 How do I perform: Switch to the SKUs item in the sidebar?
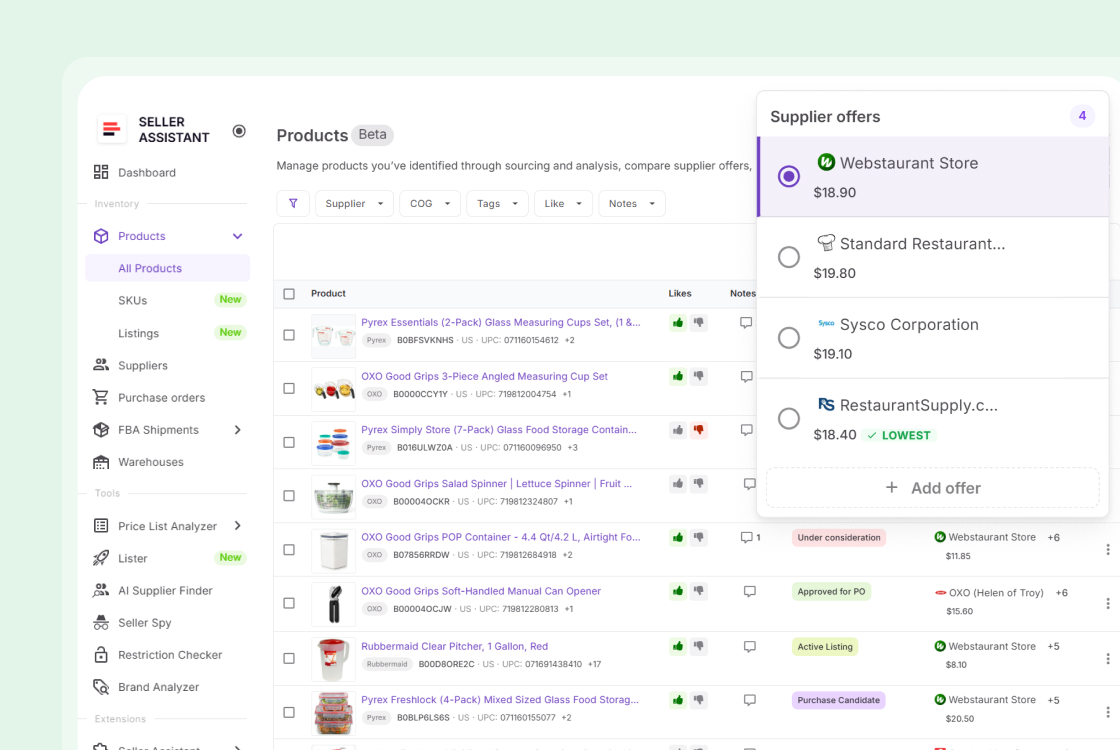[130, 300]
